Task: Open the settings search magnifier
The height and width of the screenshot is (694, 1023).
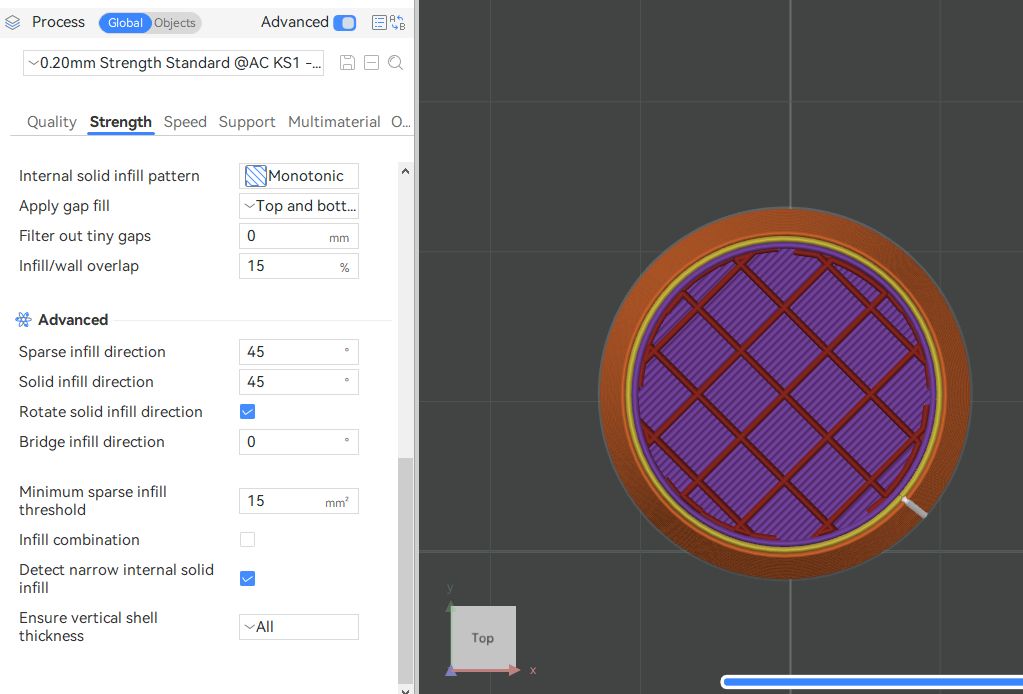Action: point(395,63)
